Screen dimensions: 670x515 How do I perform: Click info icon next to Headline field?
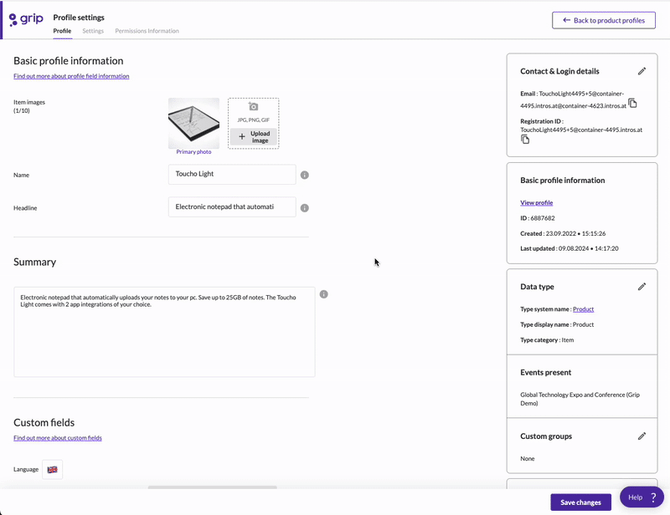(x=305, y=208)
